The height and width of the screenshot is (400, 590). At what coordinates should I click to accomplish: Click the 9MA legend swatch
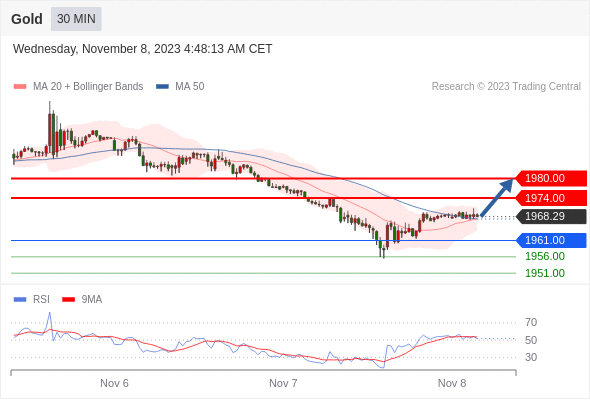click(68, 300)
